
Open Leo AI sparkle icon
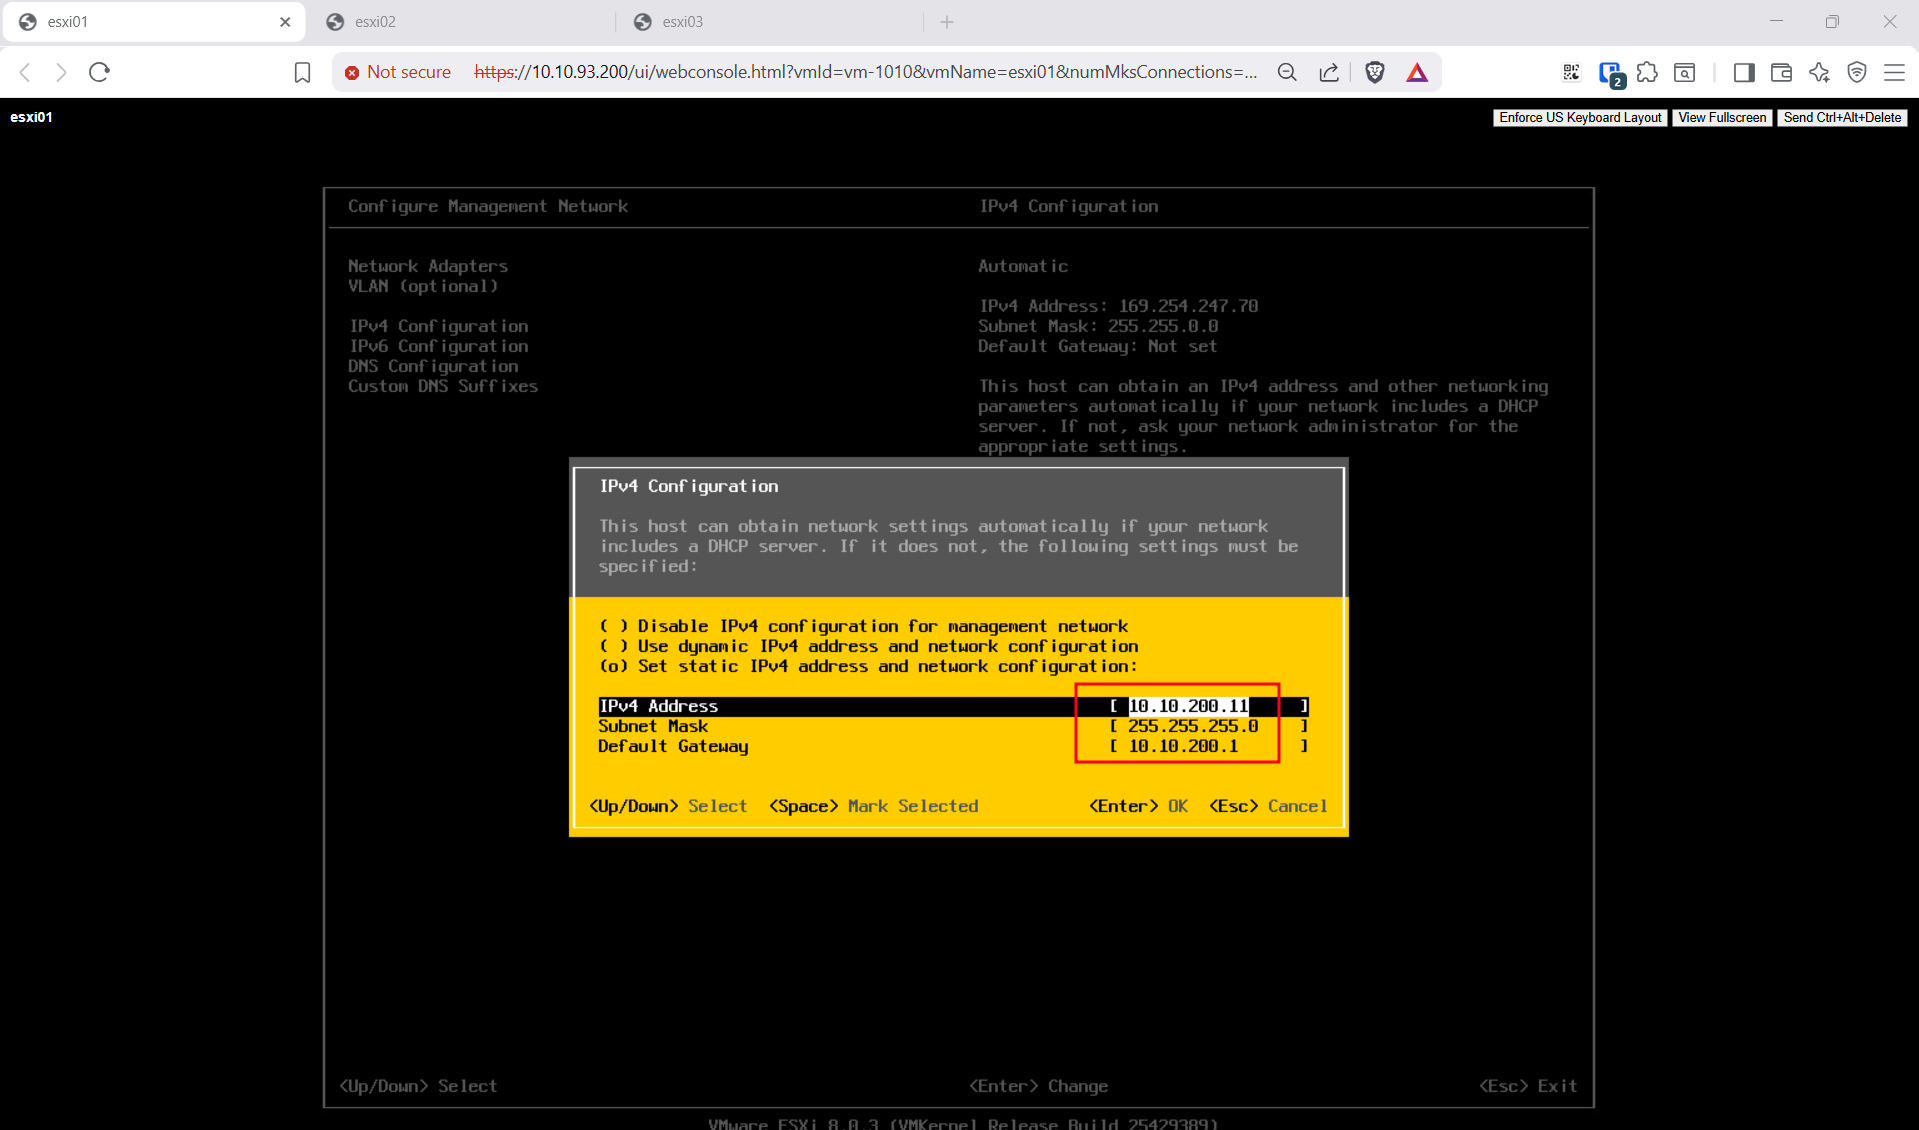click(1819, 72)
